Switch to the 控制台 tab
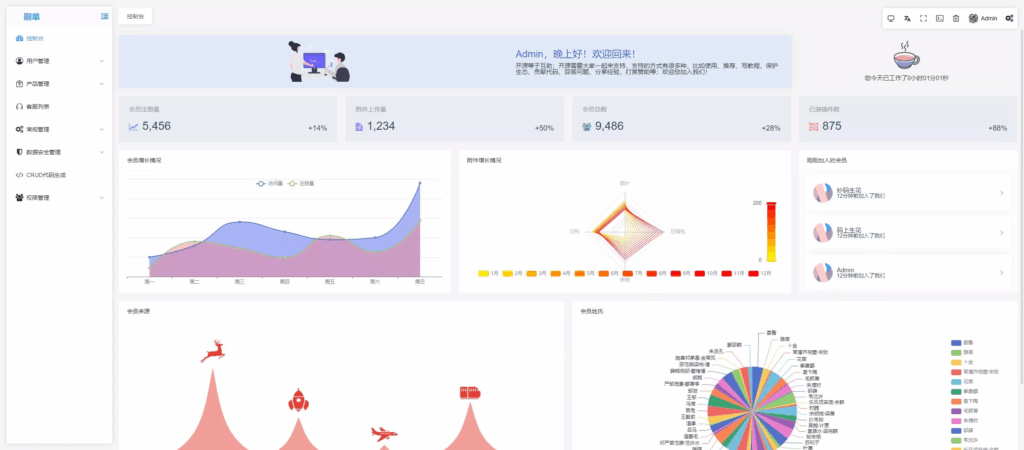The height and width of the screenshot is (450, 1024). pyautogui.click(x=135, y=17)
